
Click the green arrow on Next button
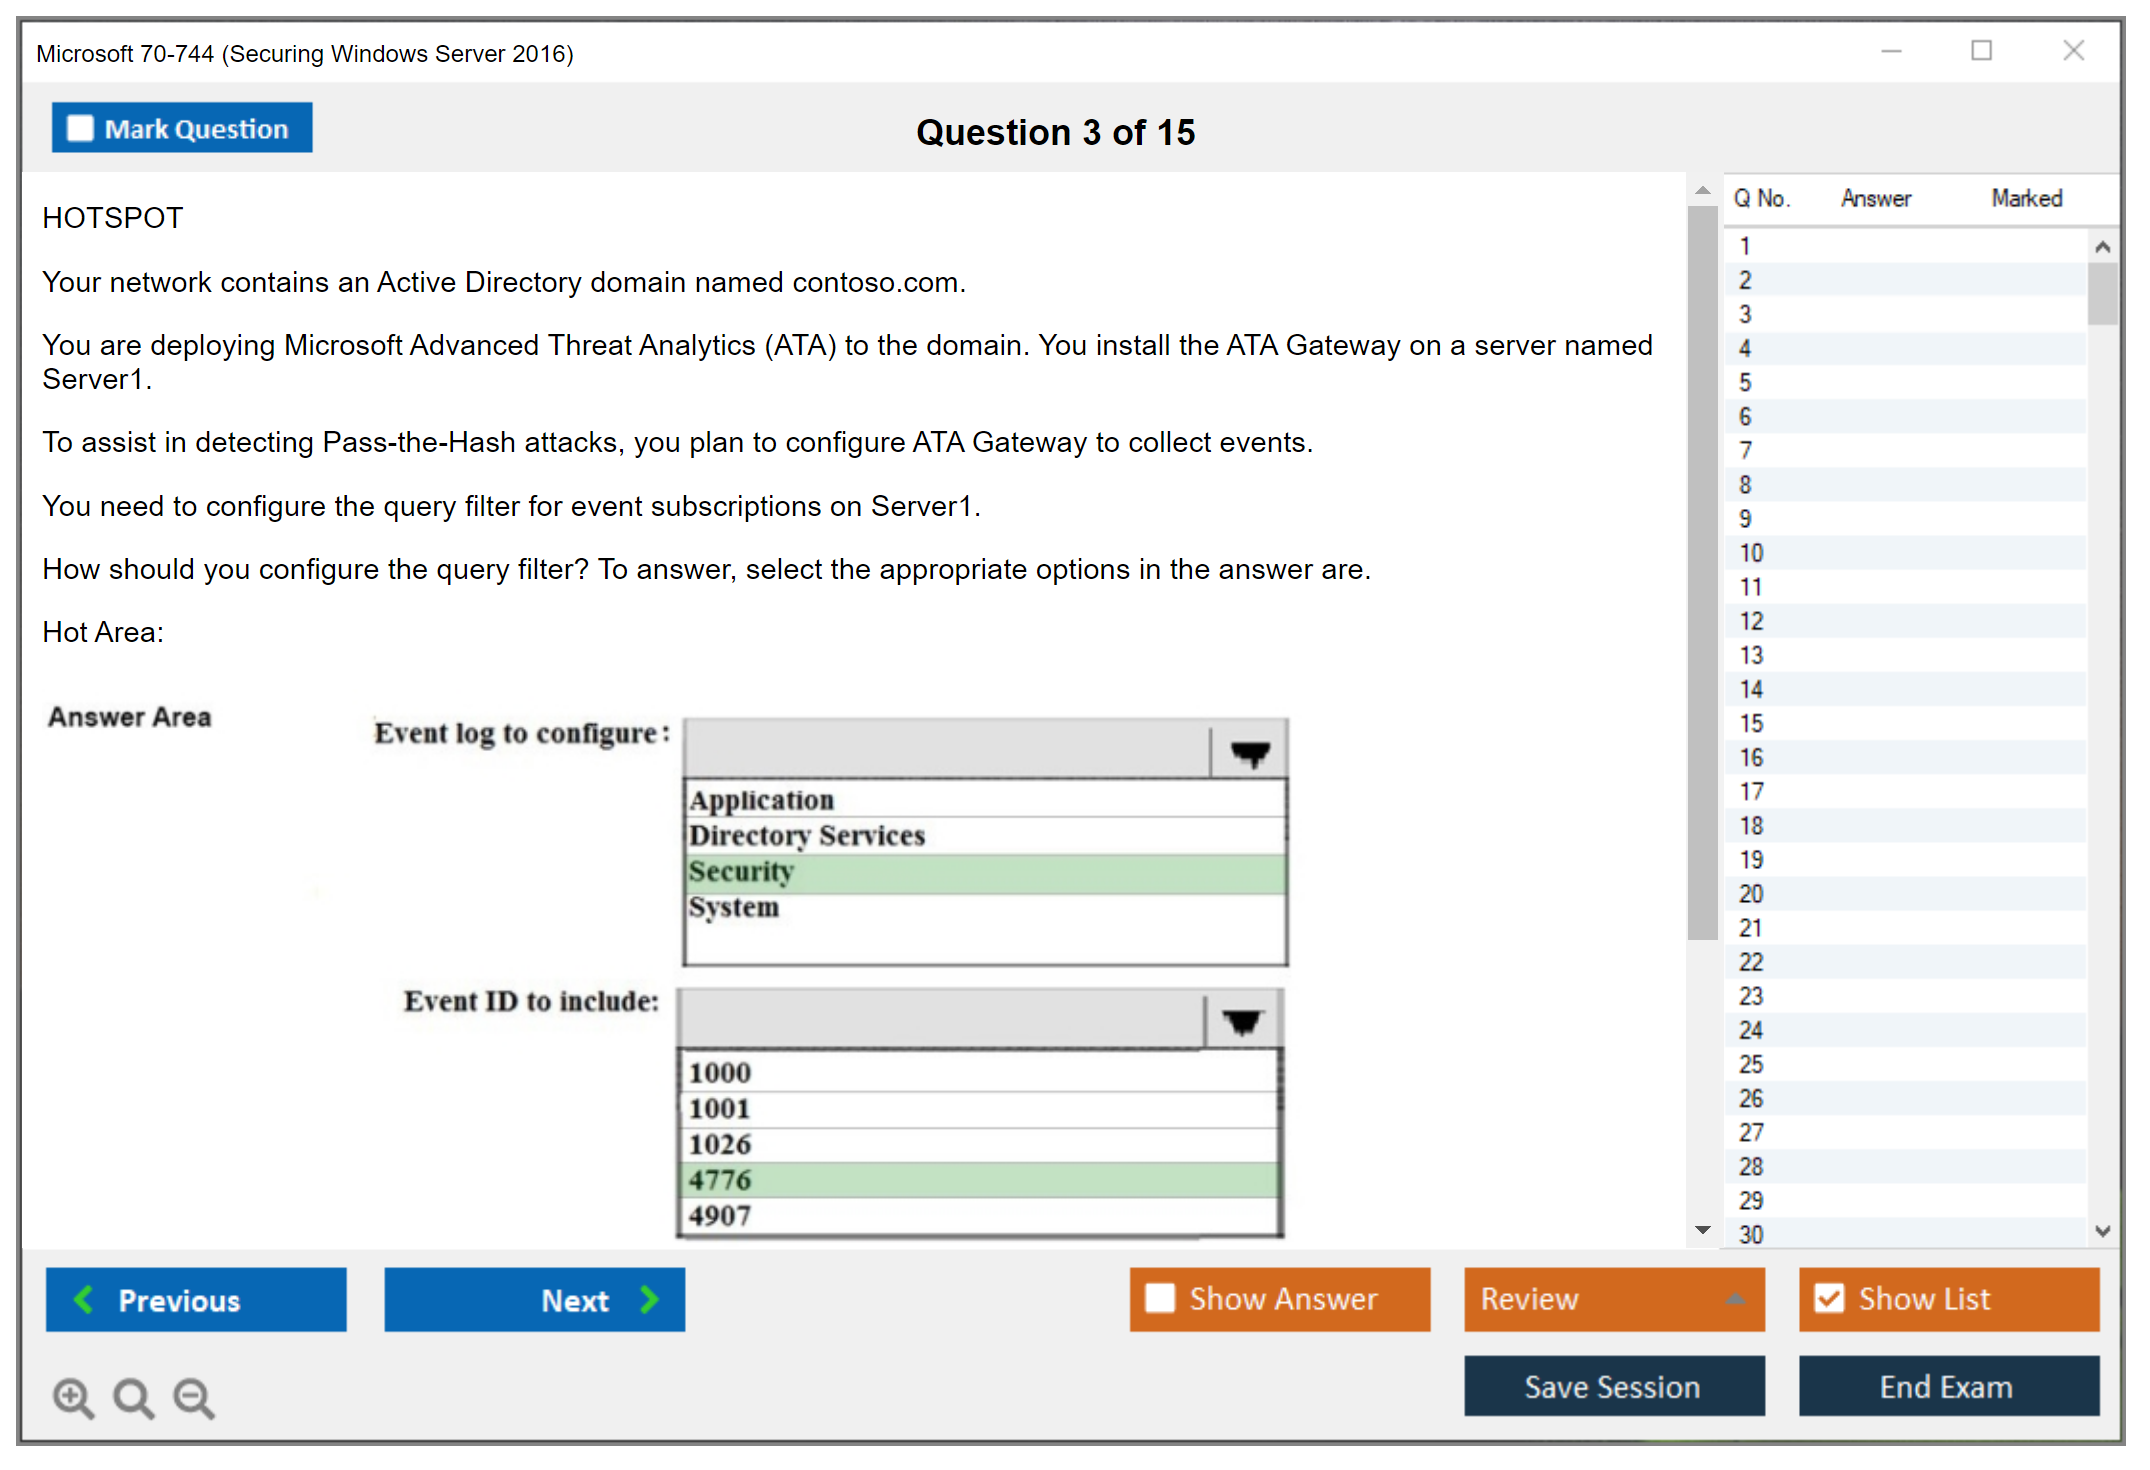(650, 1299)
